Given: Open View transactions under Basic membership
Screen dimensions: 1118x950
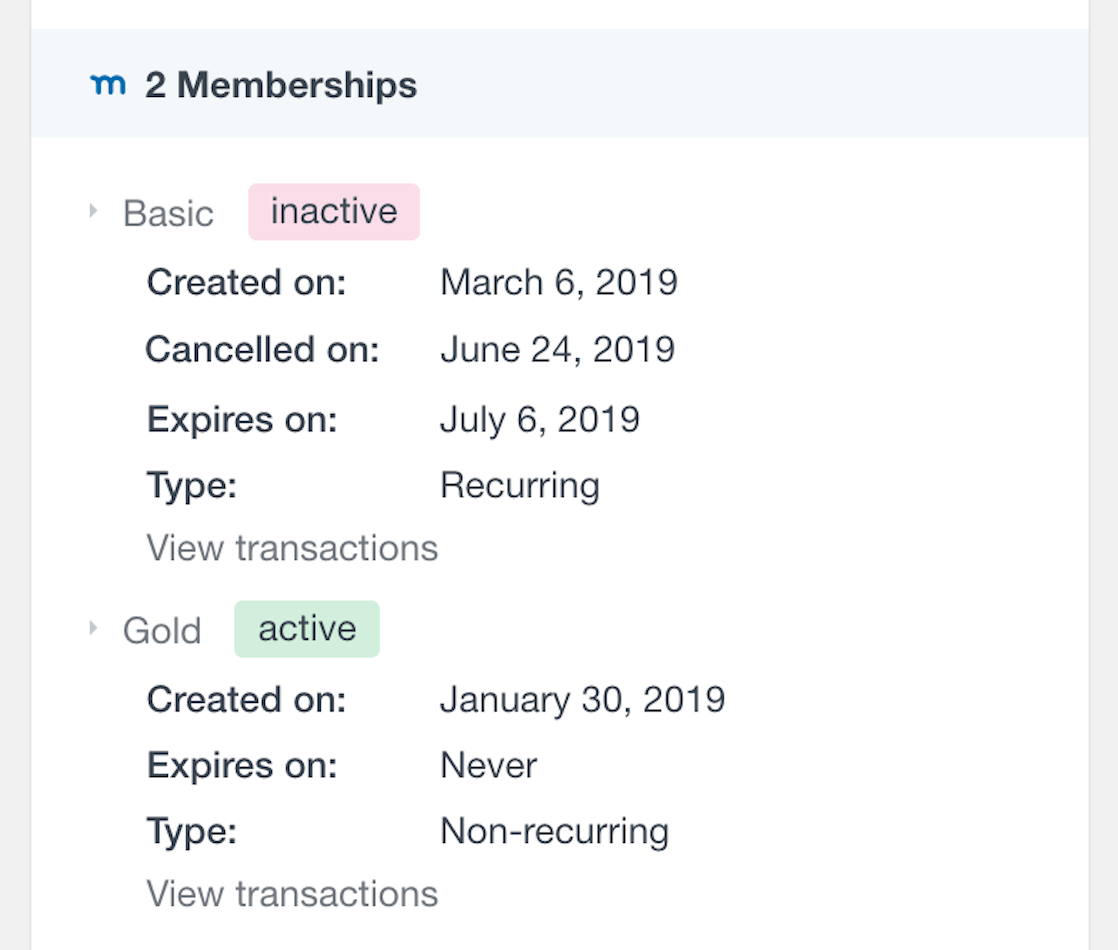Looking at the screenshot, I should pos(291,547).
